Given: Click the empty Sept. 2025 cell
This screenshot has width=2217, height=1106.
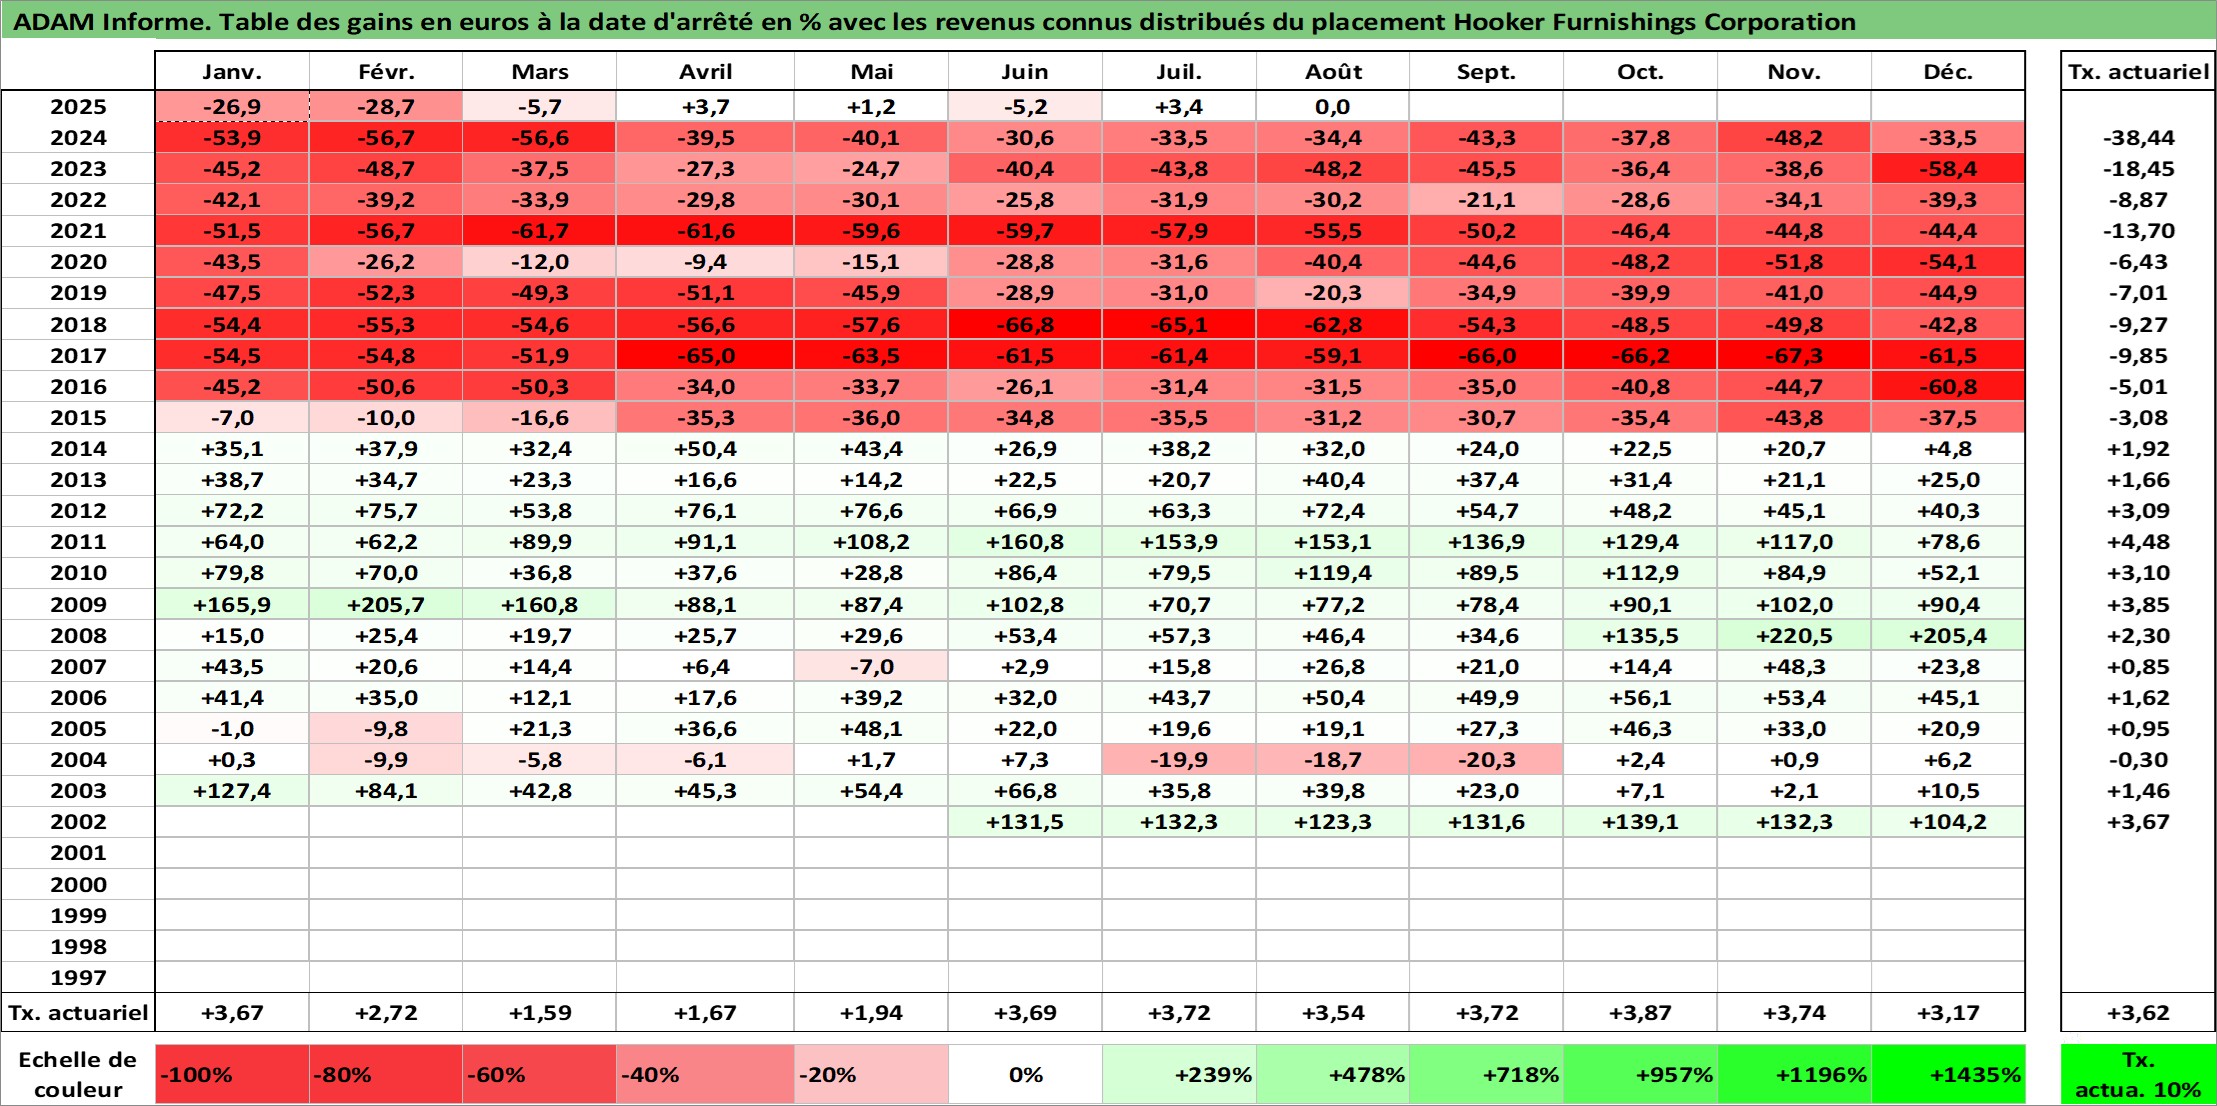Looking at the screenshot, I should coord(1486,106).
